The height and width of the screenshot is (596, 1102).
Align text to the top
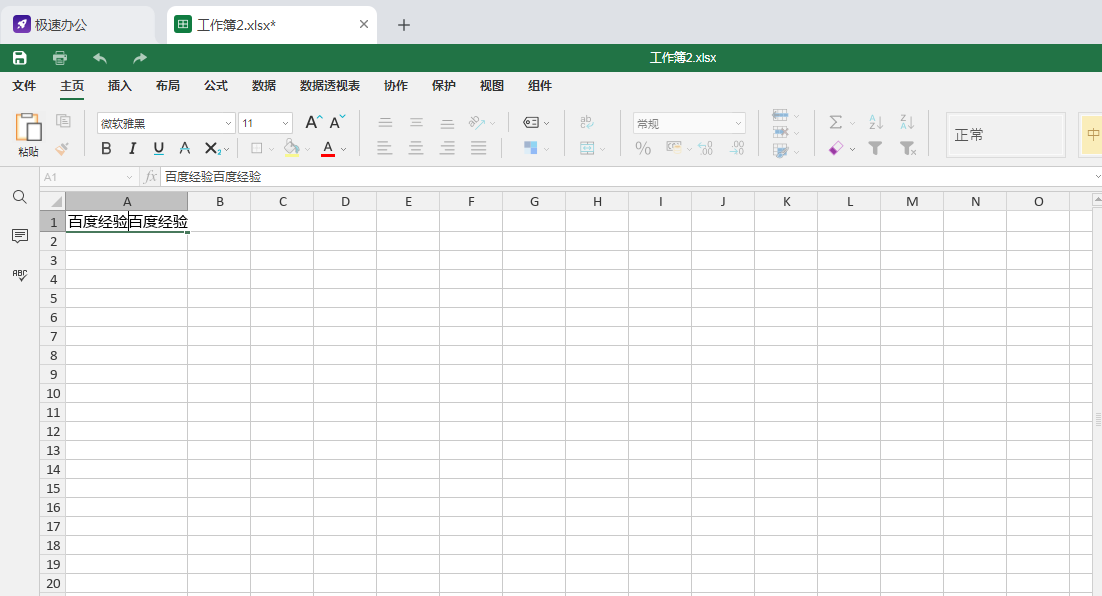click(385, 123)
